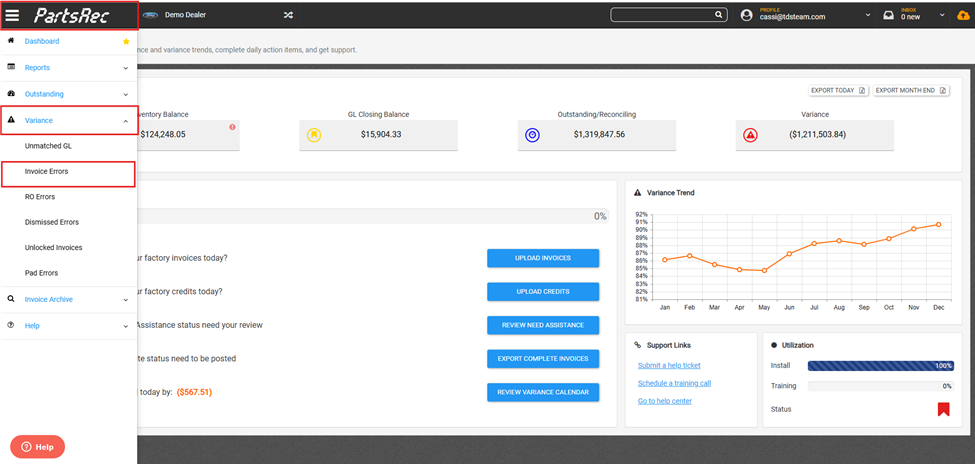The height and width of the screenshot is (464, 975).
Task: Open the inbox dropdown arrow
Action: (x=942, y=16)
